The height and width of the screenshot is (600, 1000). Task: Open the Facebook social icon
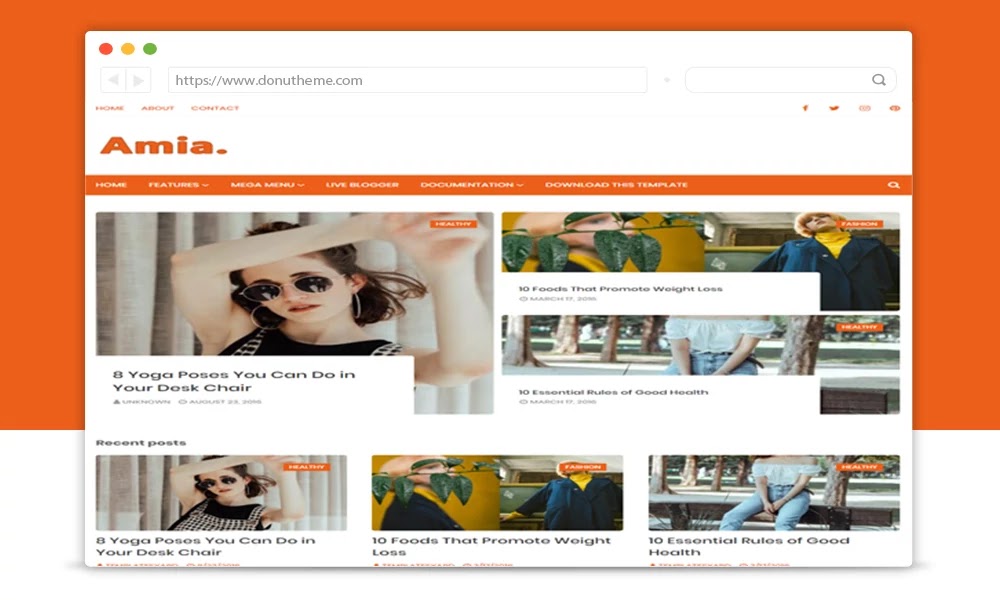click(805, 108)
